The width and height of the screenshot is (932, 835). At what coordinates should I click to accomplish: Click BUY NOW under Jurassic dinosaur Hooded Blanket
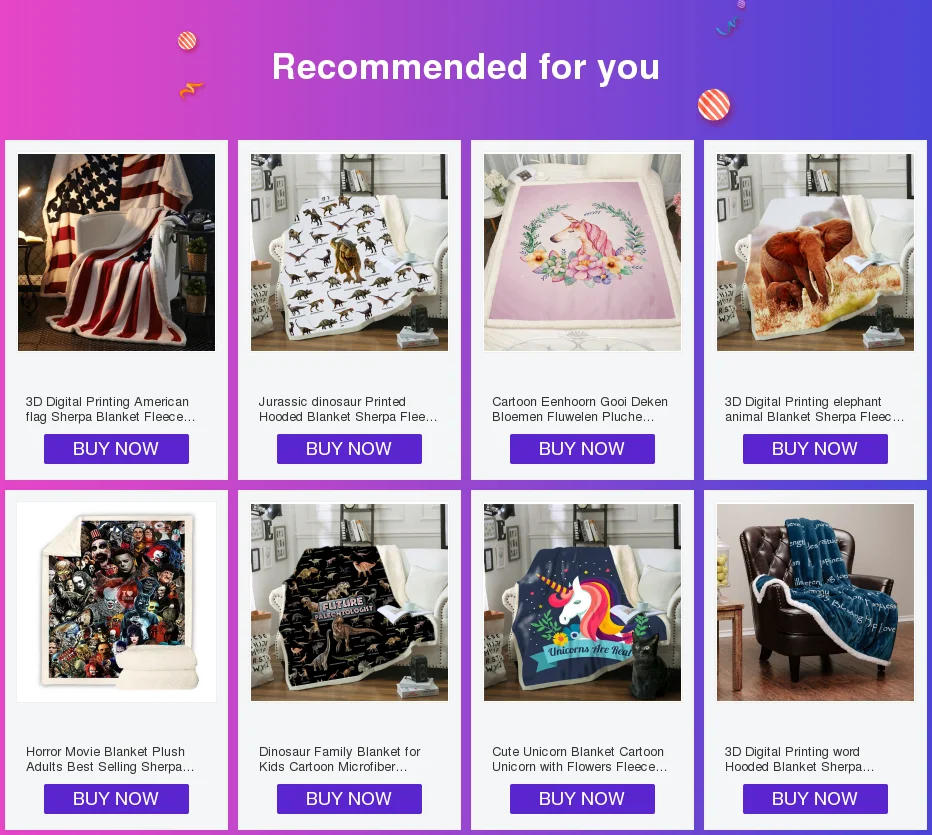click(350, 449)
